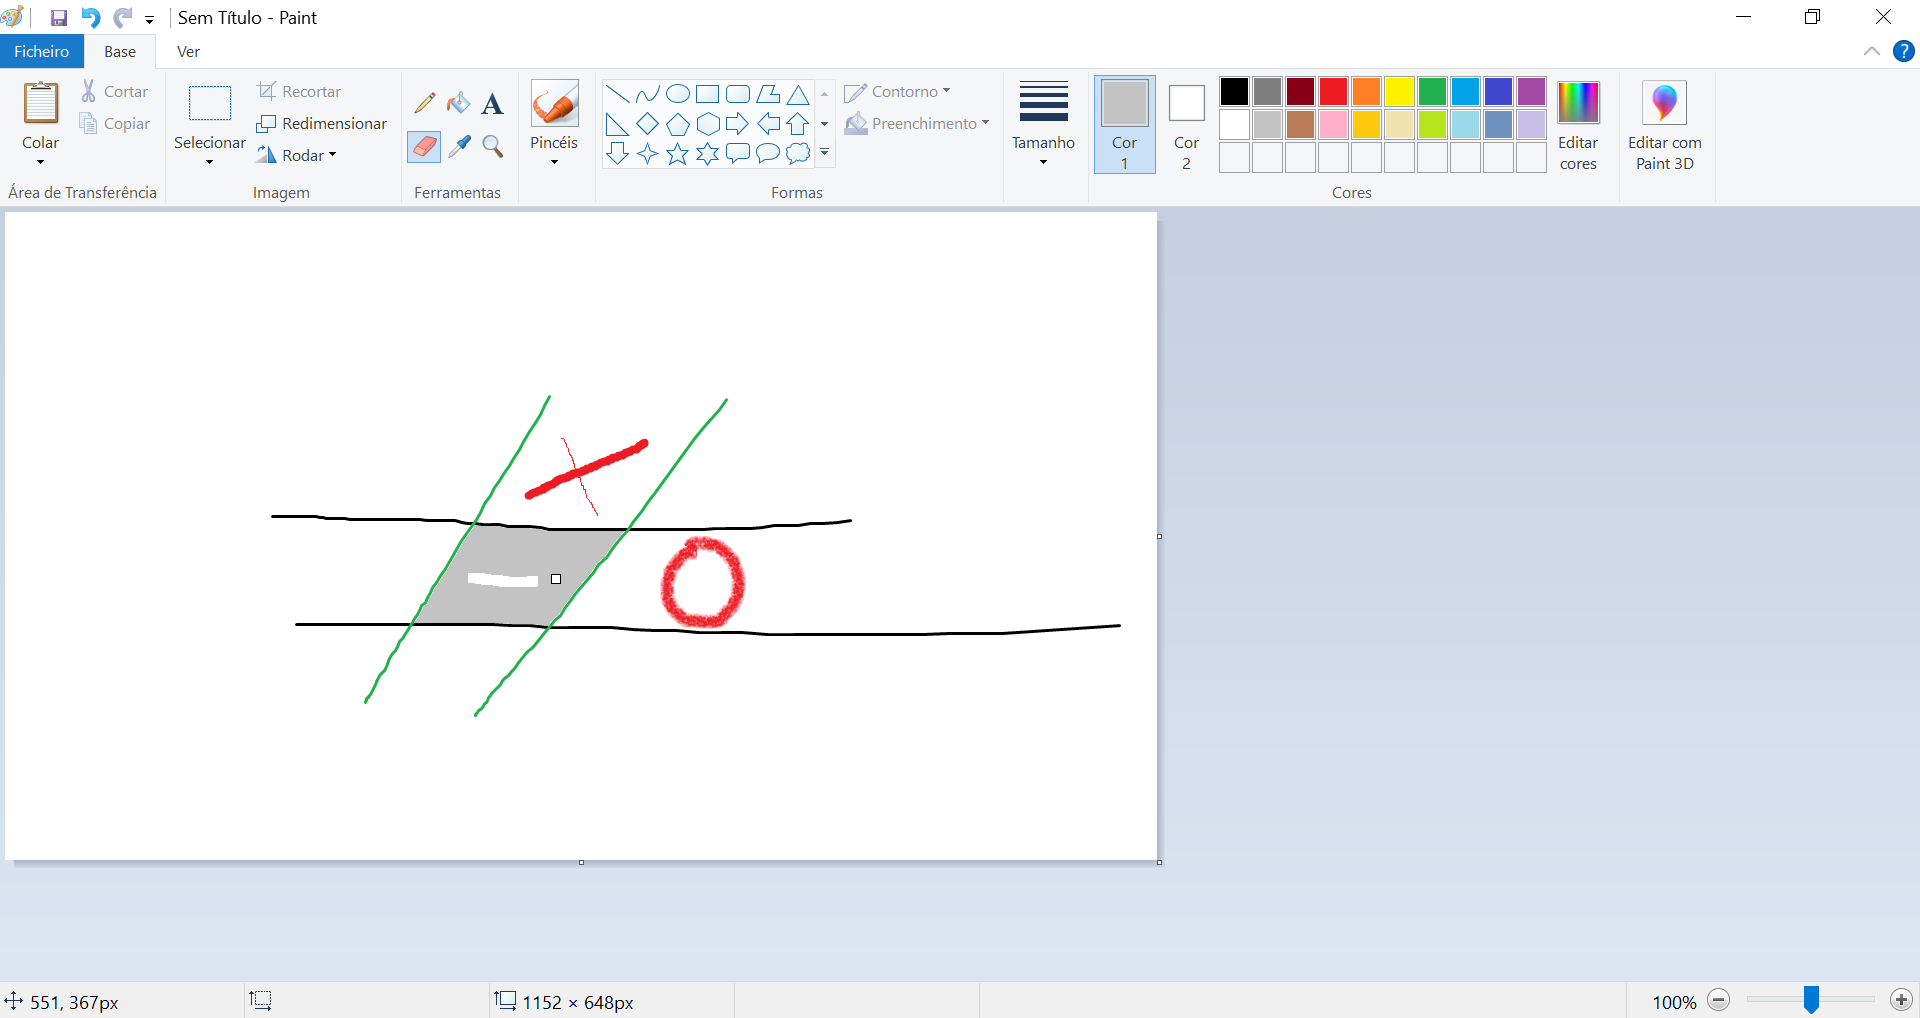Choose the Left arrow shape
The image size is (1920, 1018).
pos(768,124)
